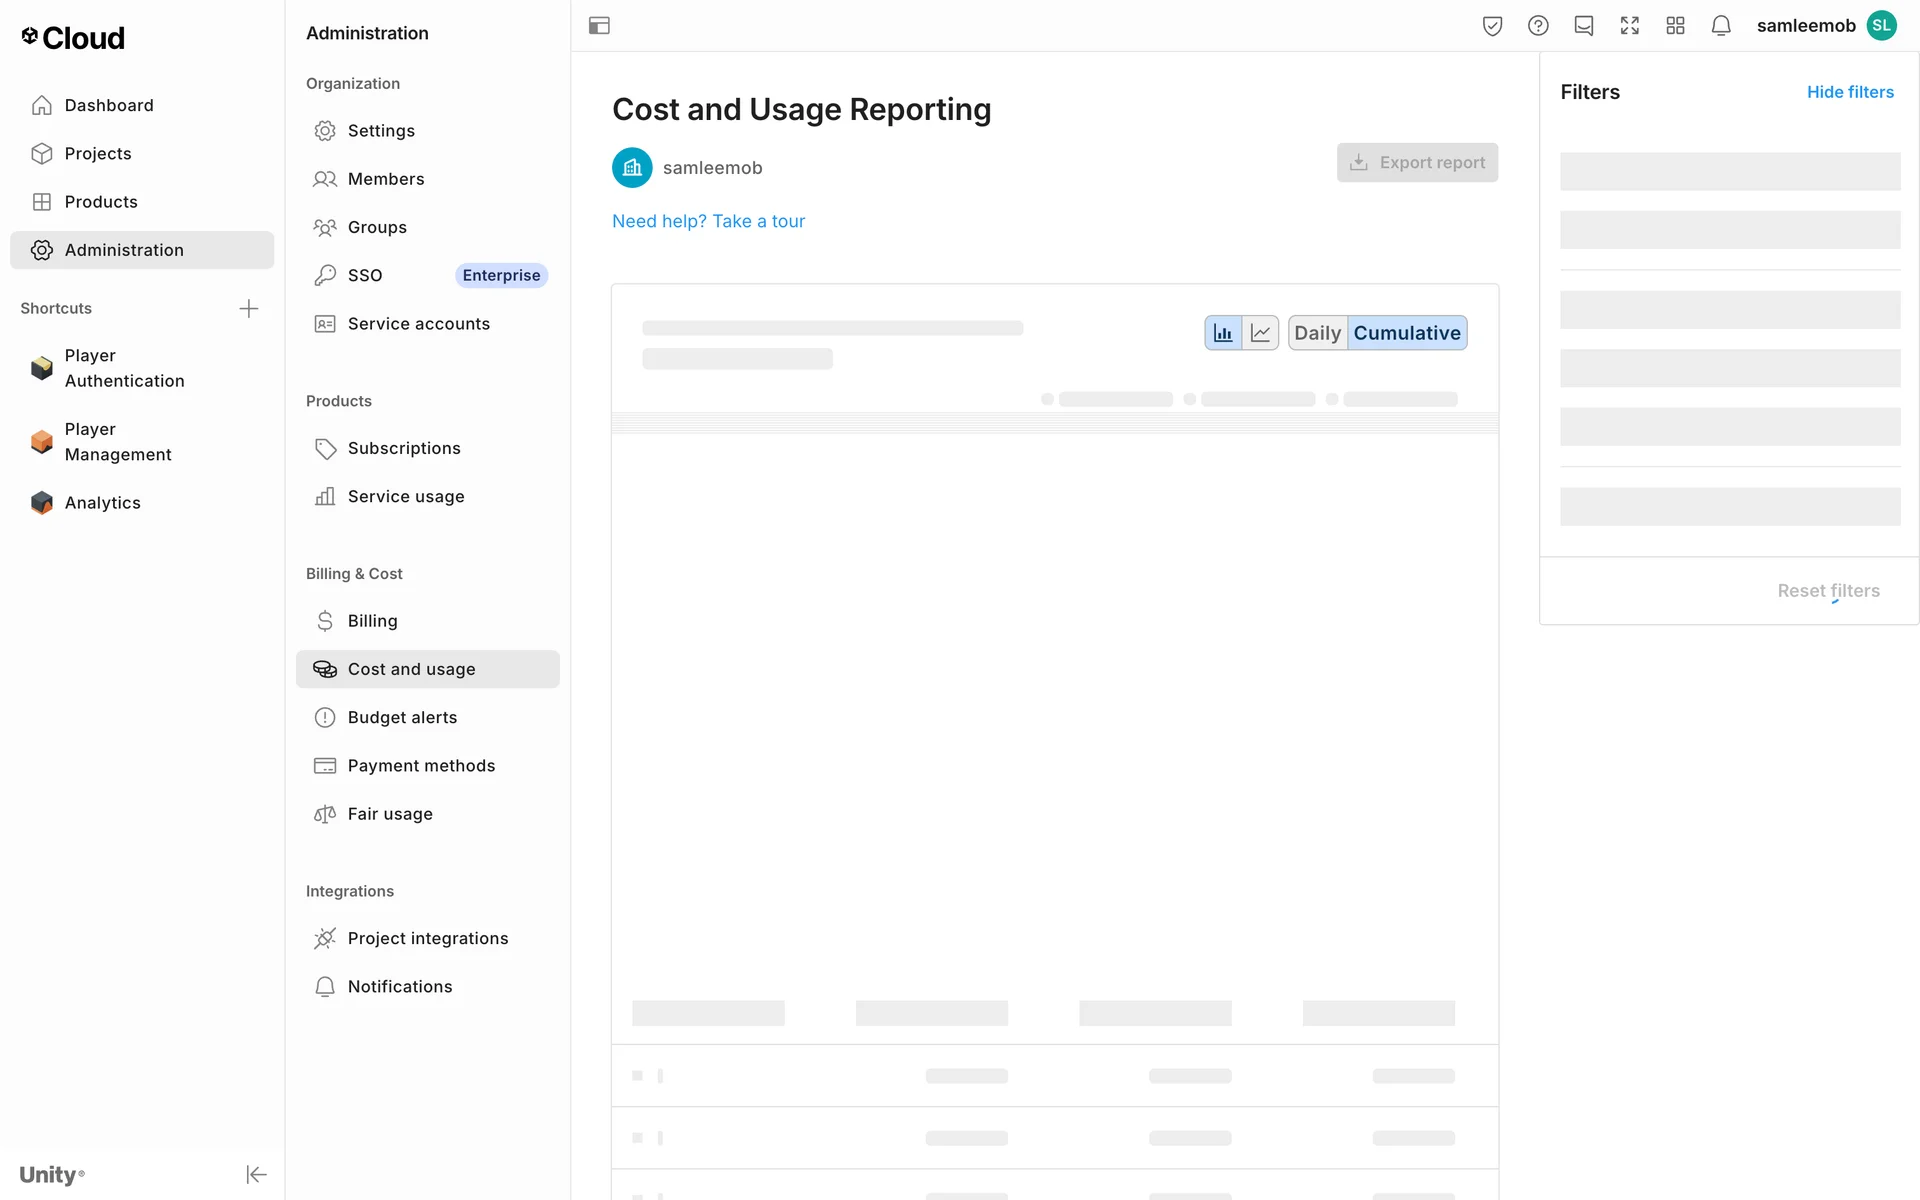The height and width of the screenshot is (1200, 1920).
Task: Click the fullscreen expand icon
Action: click(1629, 26)
